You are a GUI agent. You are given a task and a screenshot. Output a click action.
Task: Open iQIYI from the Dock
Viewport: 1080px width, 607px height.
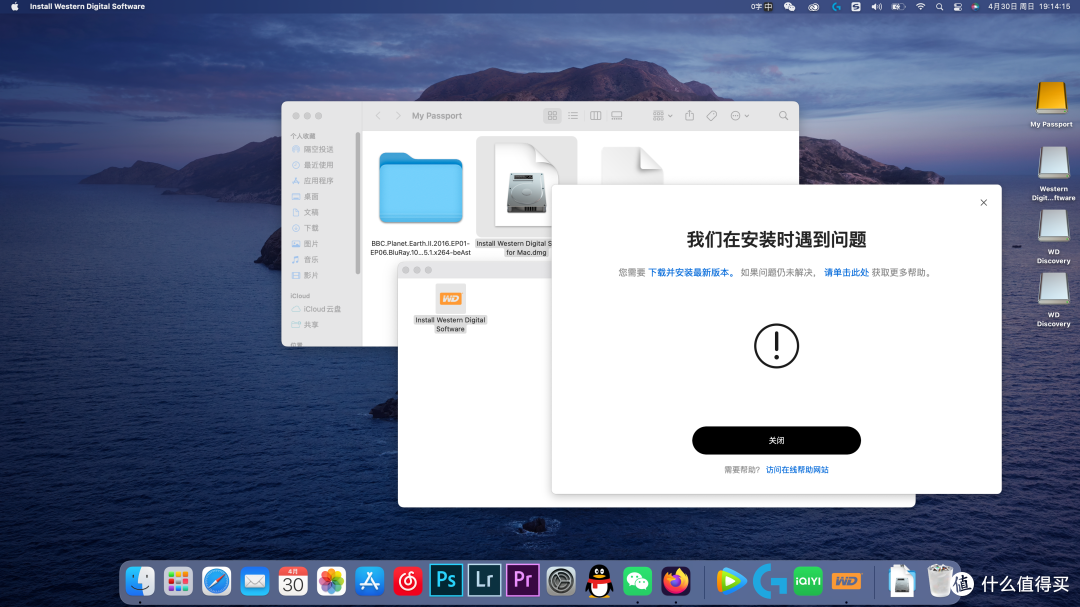(x=808, y=582)
